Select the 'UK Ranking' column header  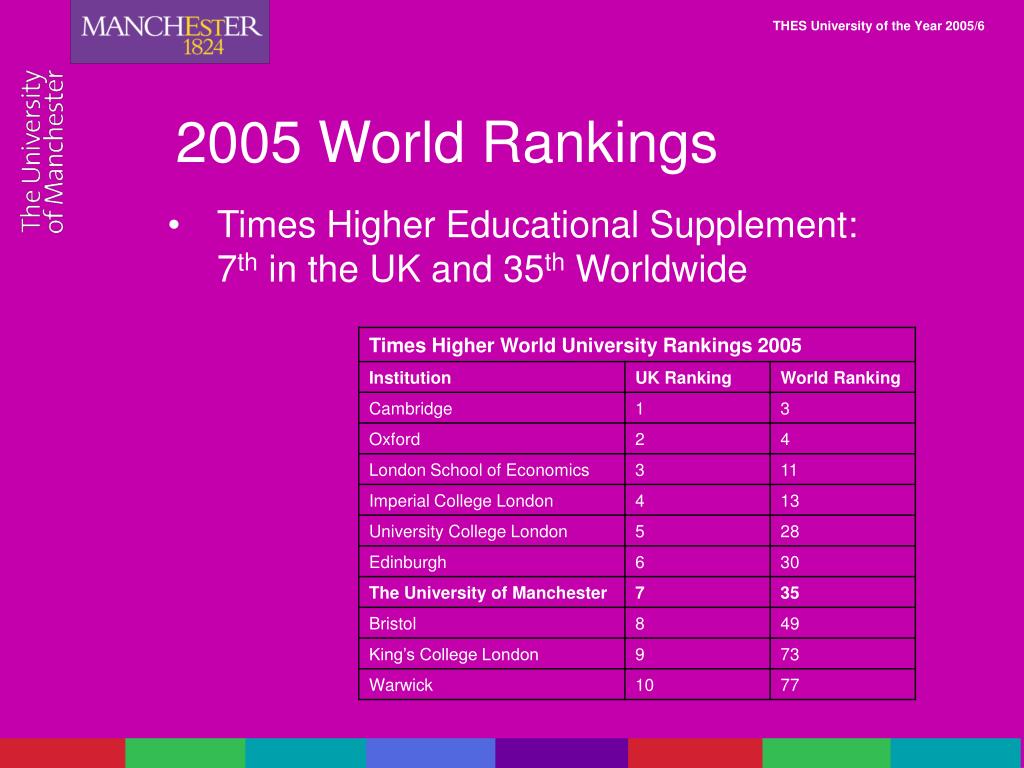[x=683, y=378]
